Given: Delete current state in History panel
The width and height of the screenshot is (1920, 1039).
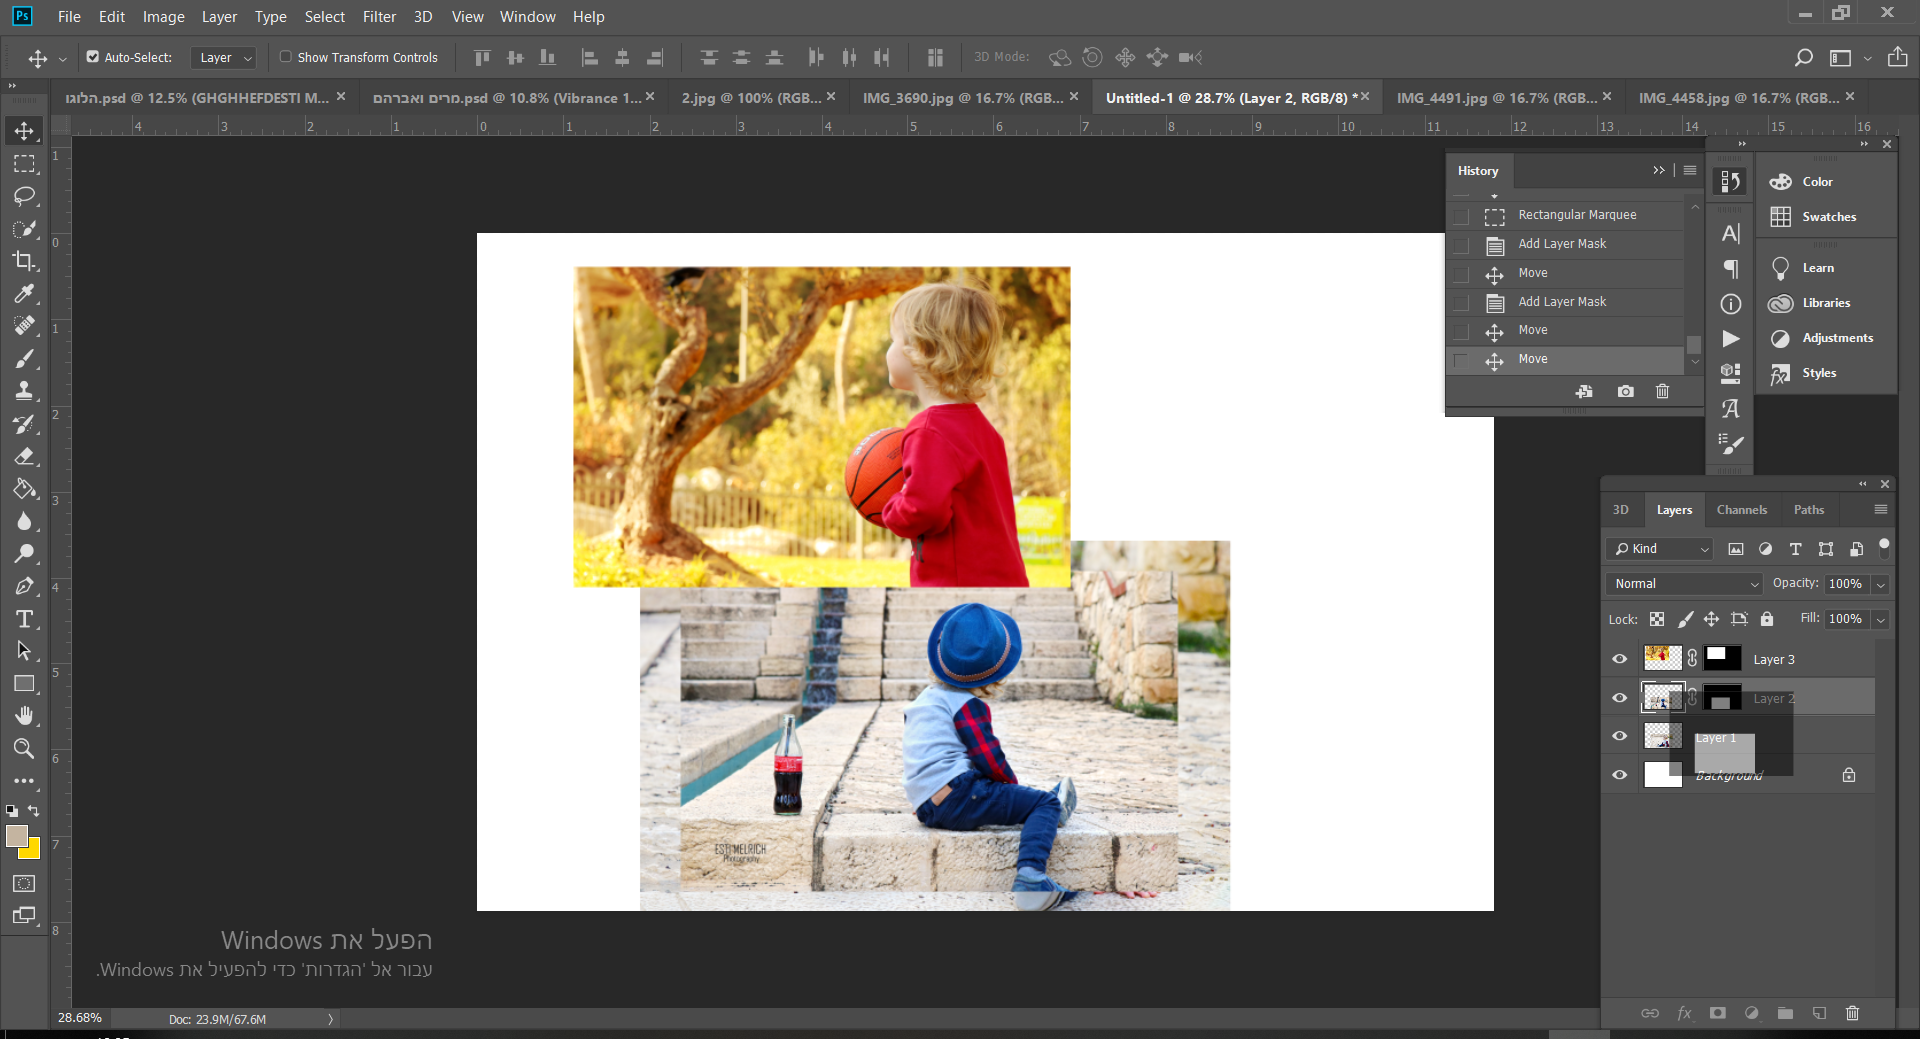Looking at the screenshot, I should 1662,391.
